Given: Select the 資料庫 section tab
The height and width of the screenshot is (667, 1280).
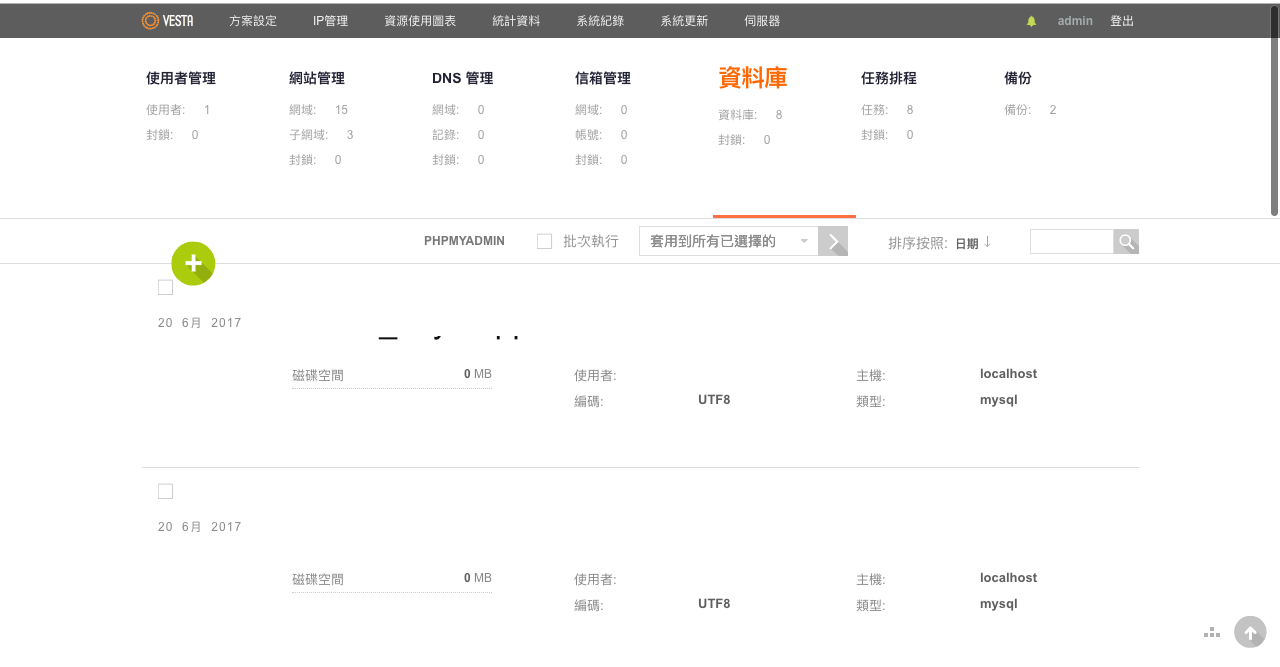Looking at the screenshot, I should tap(753, 78).
